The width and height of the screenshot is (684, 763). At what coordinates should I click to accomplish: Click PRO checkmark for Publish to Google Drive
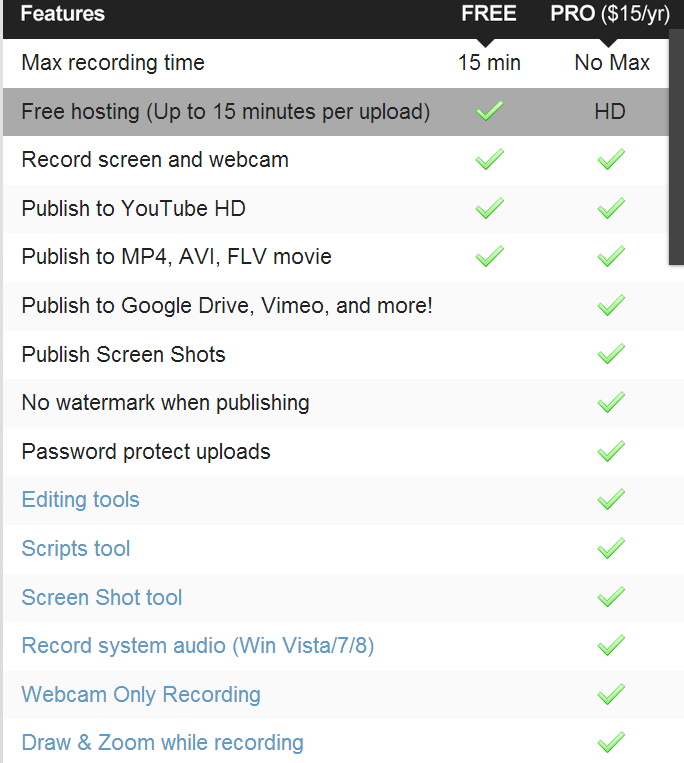point(611,305)
